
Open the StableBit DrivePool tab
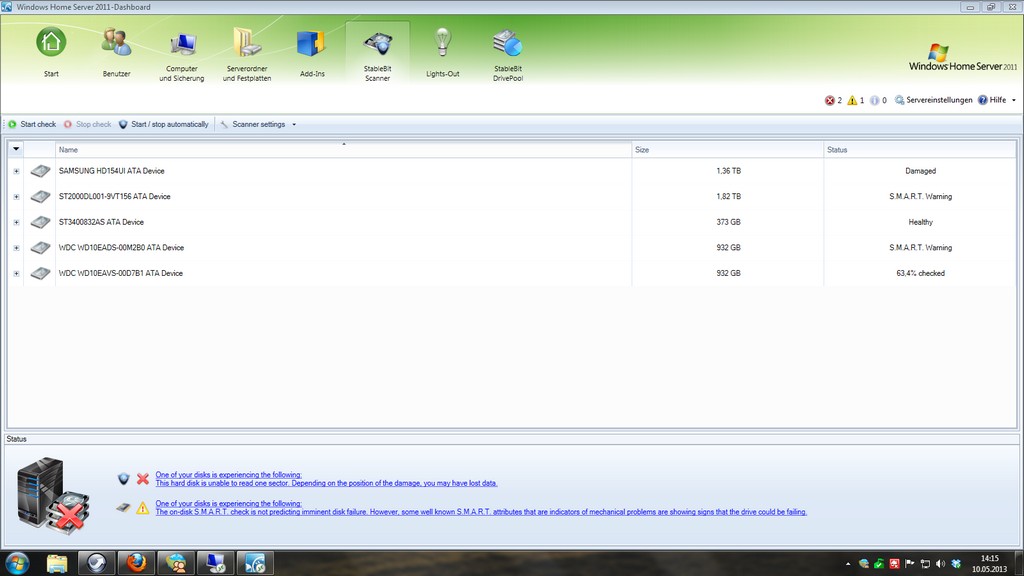click(x=508, y=53)
